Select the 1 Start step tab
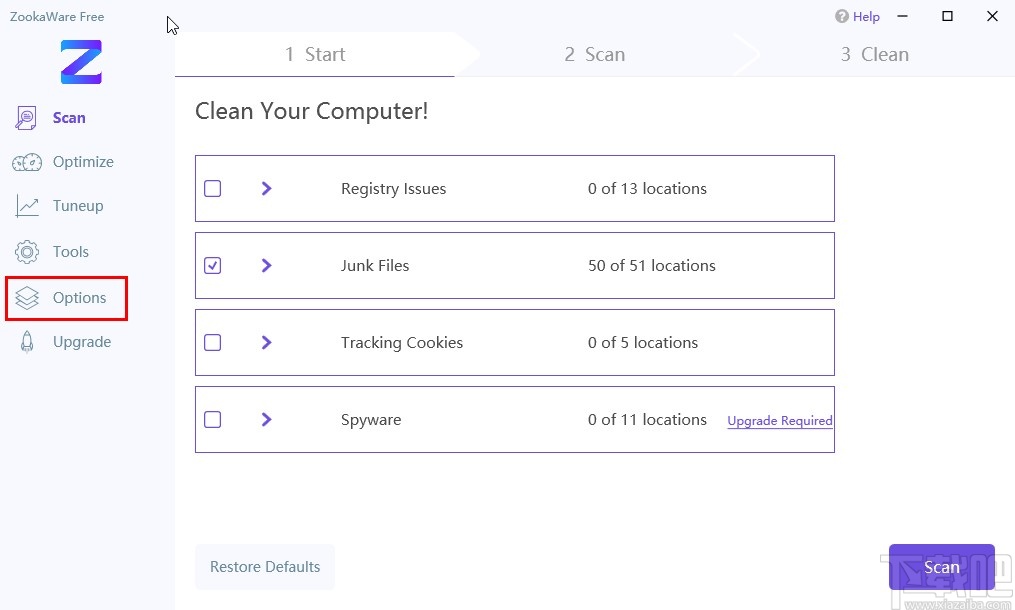 pyautogui.click(x=315, y=54)
